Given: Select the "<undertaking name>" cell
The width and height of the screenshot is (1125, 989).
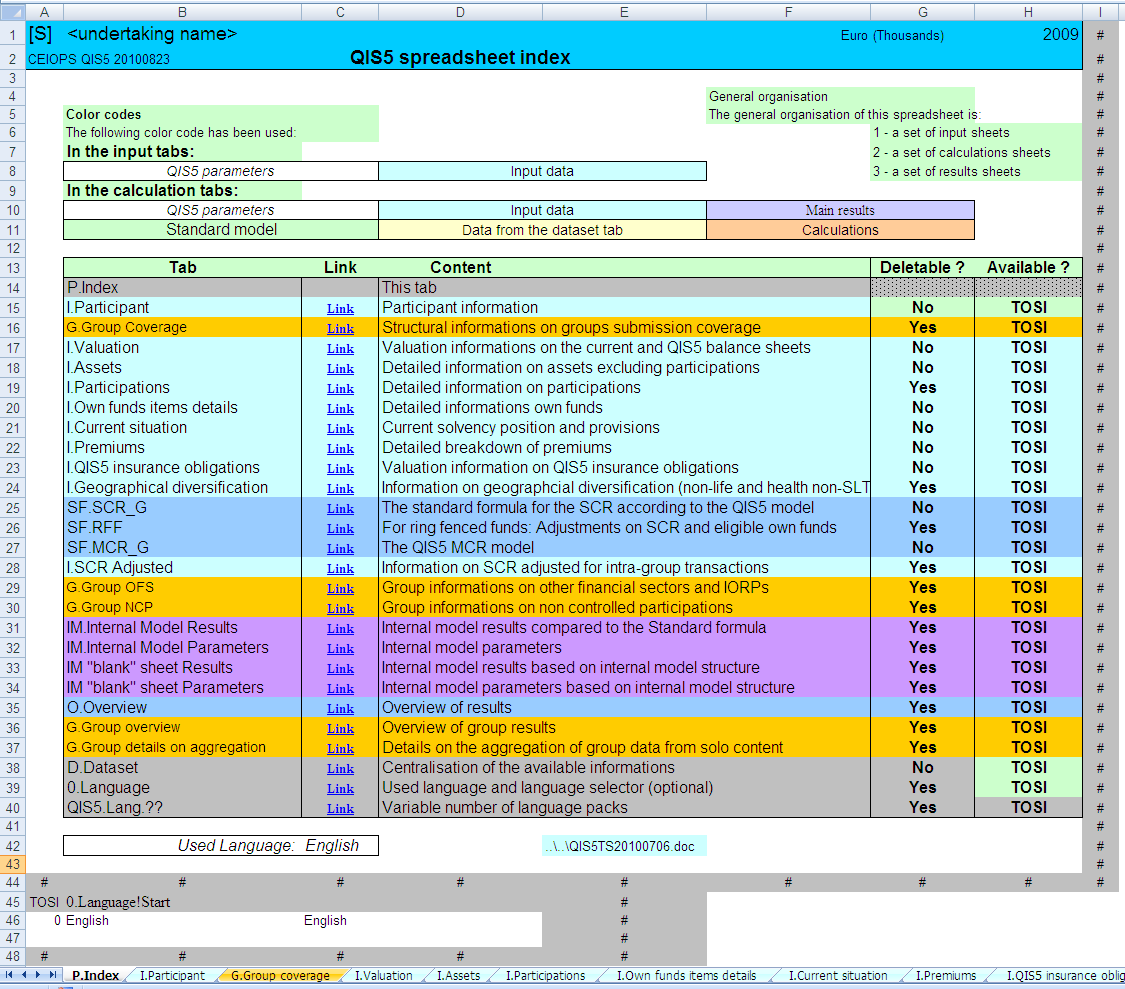Looking at the screenshot, I should (x=152, y=34).
